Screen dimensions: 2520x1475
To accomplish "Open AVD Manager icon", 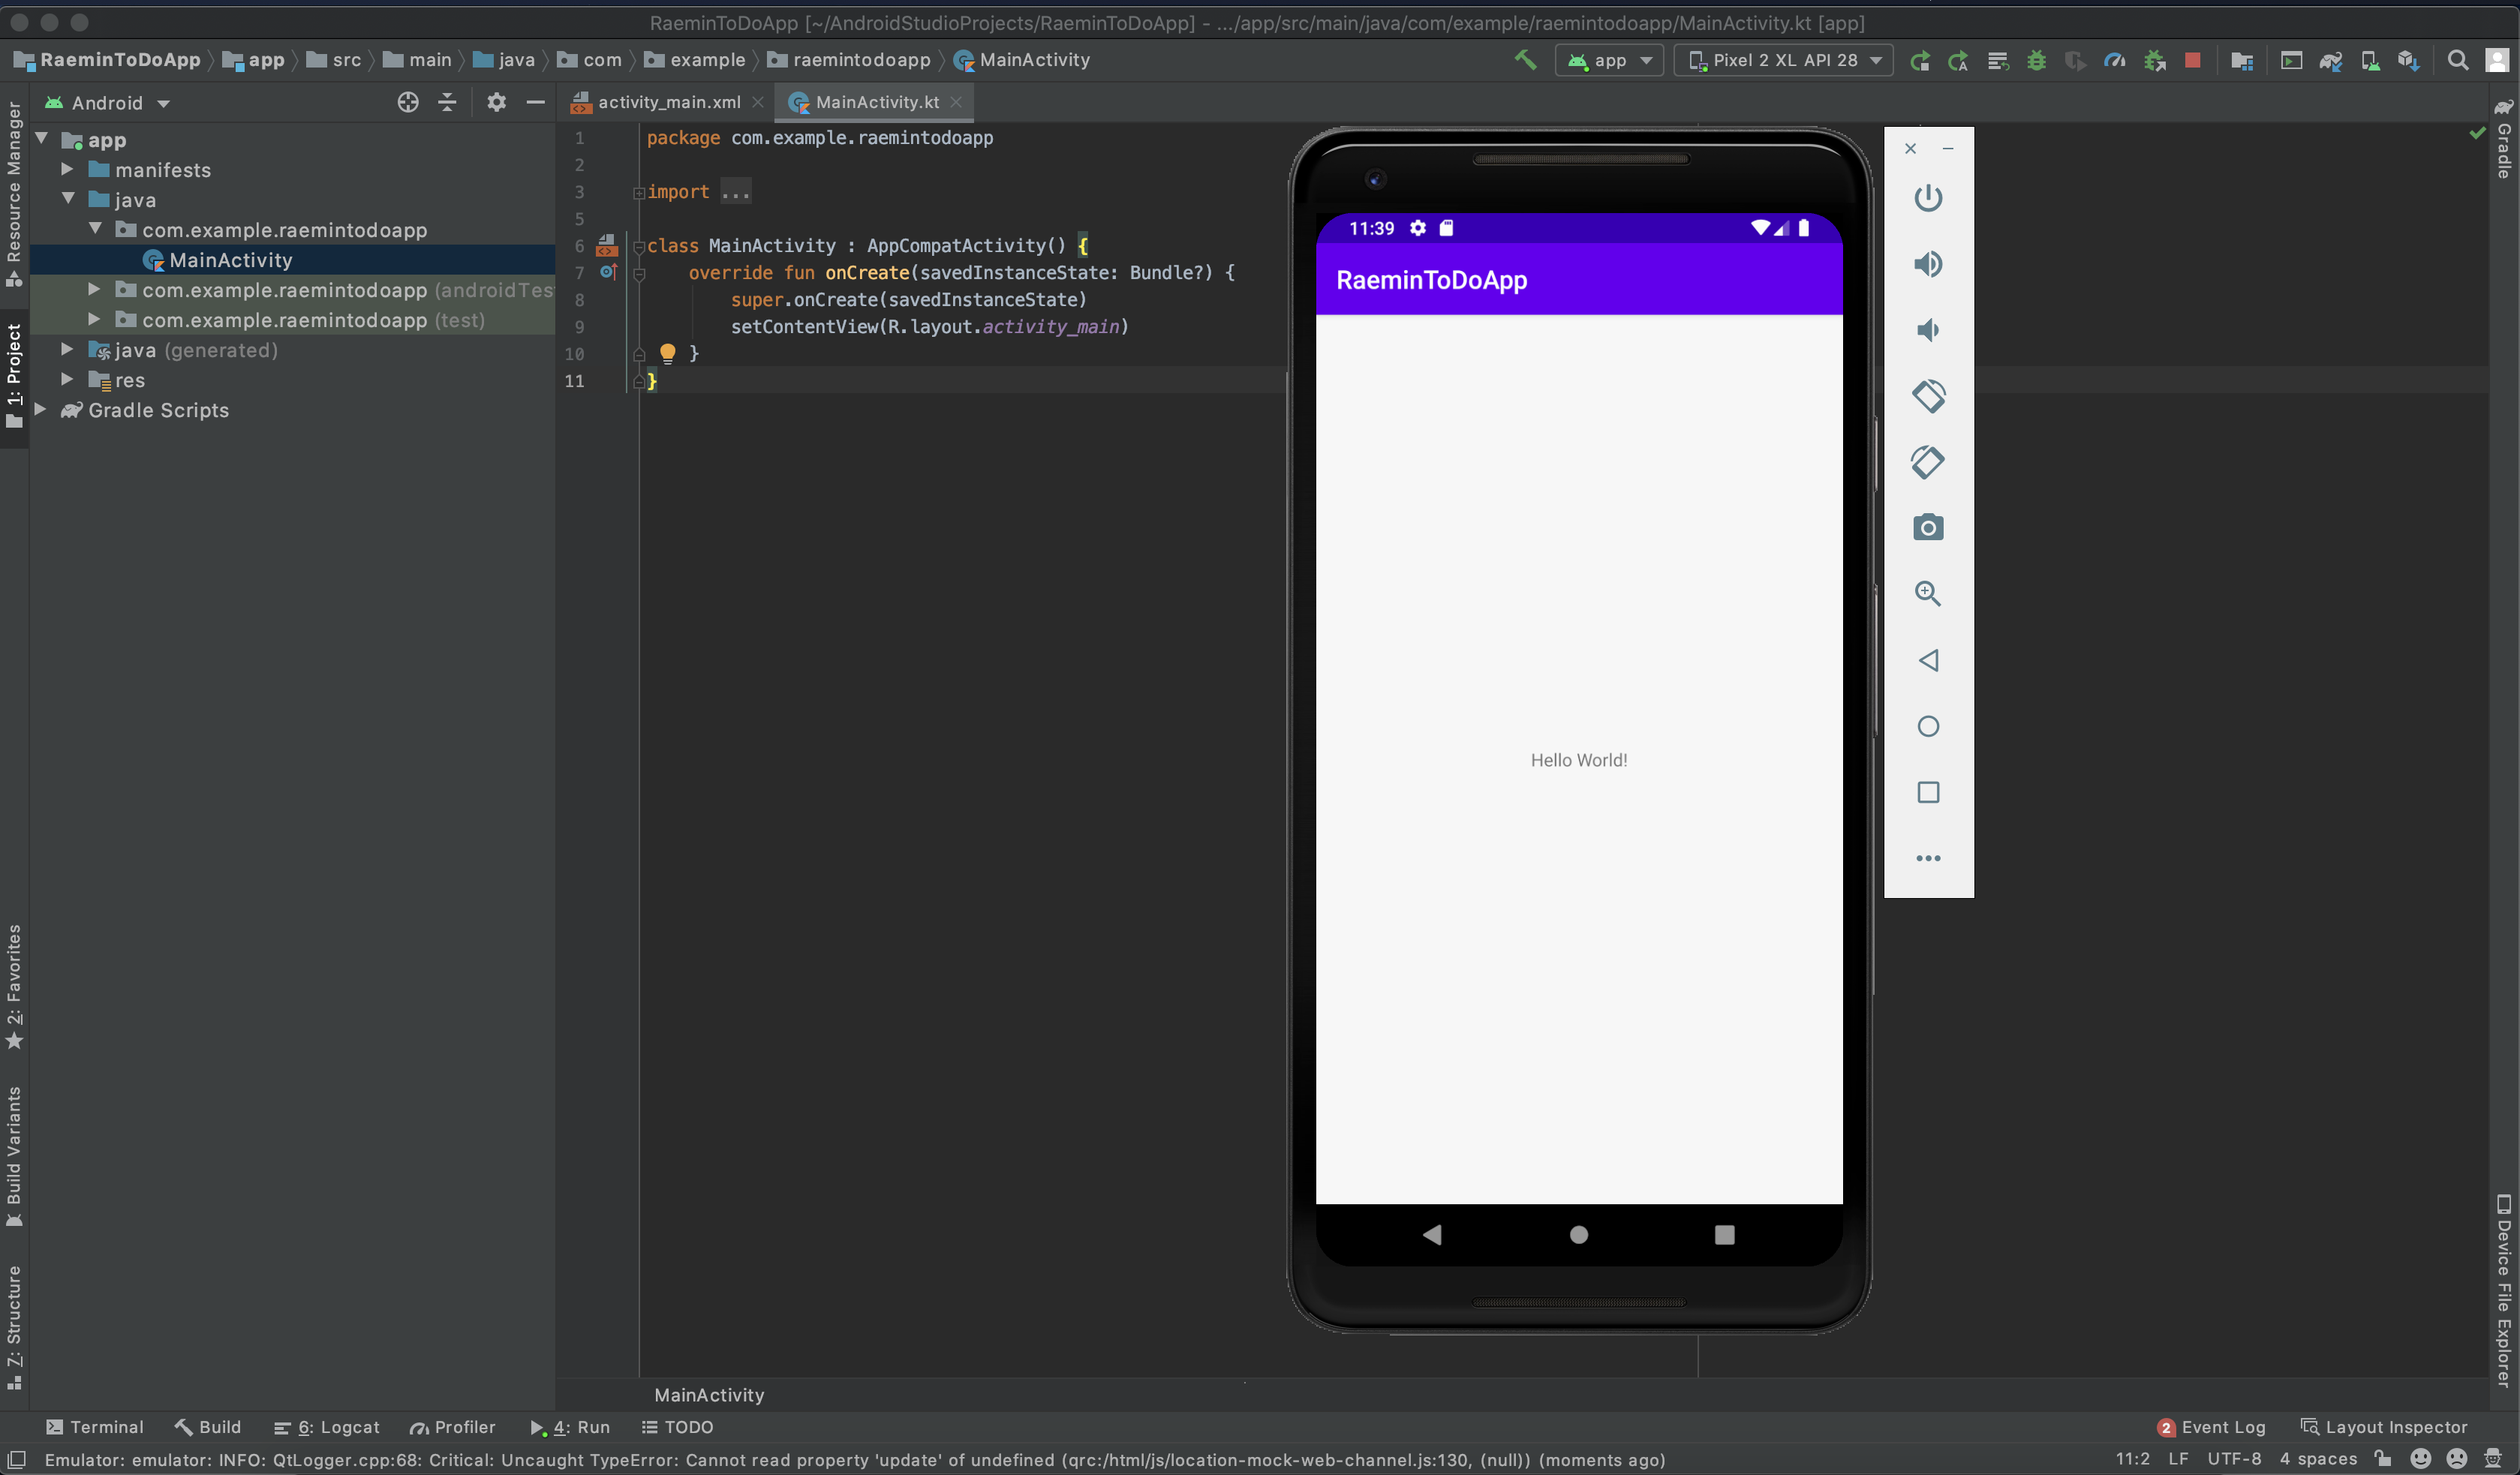I will [2369, 61].
